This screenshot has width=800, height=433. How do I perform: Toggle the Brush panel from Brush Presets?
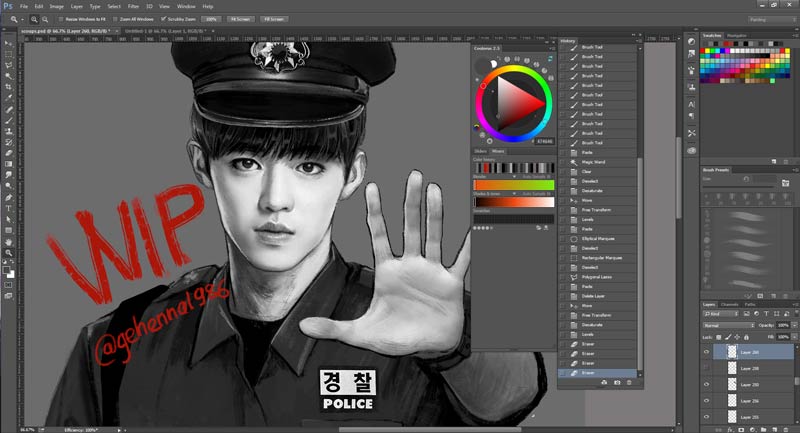(x=785, y=183)
